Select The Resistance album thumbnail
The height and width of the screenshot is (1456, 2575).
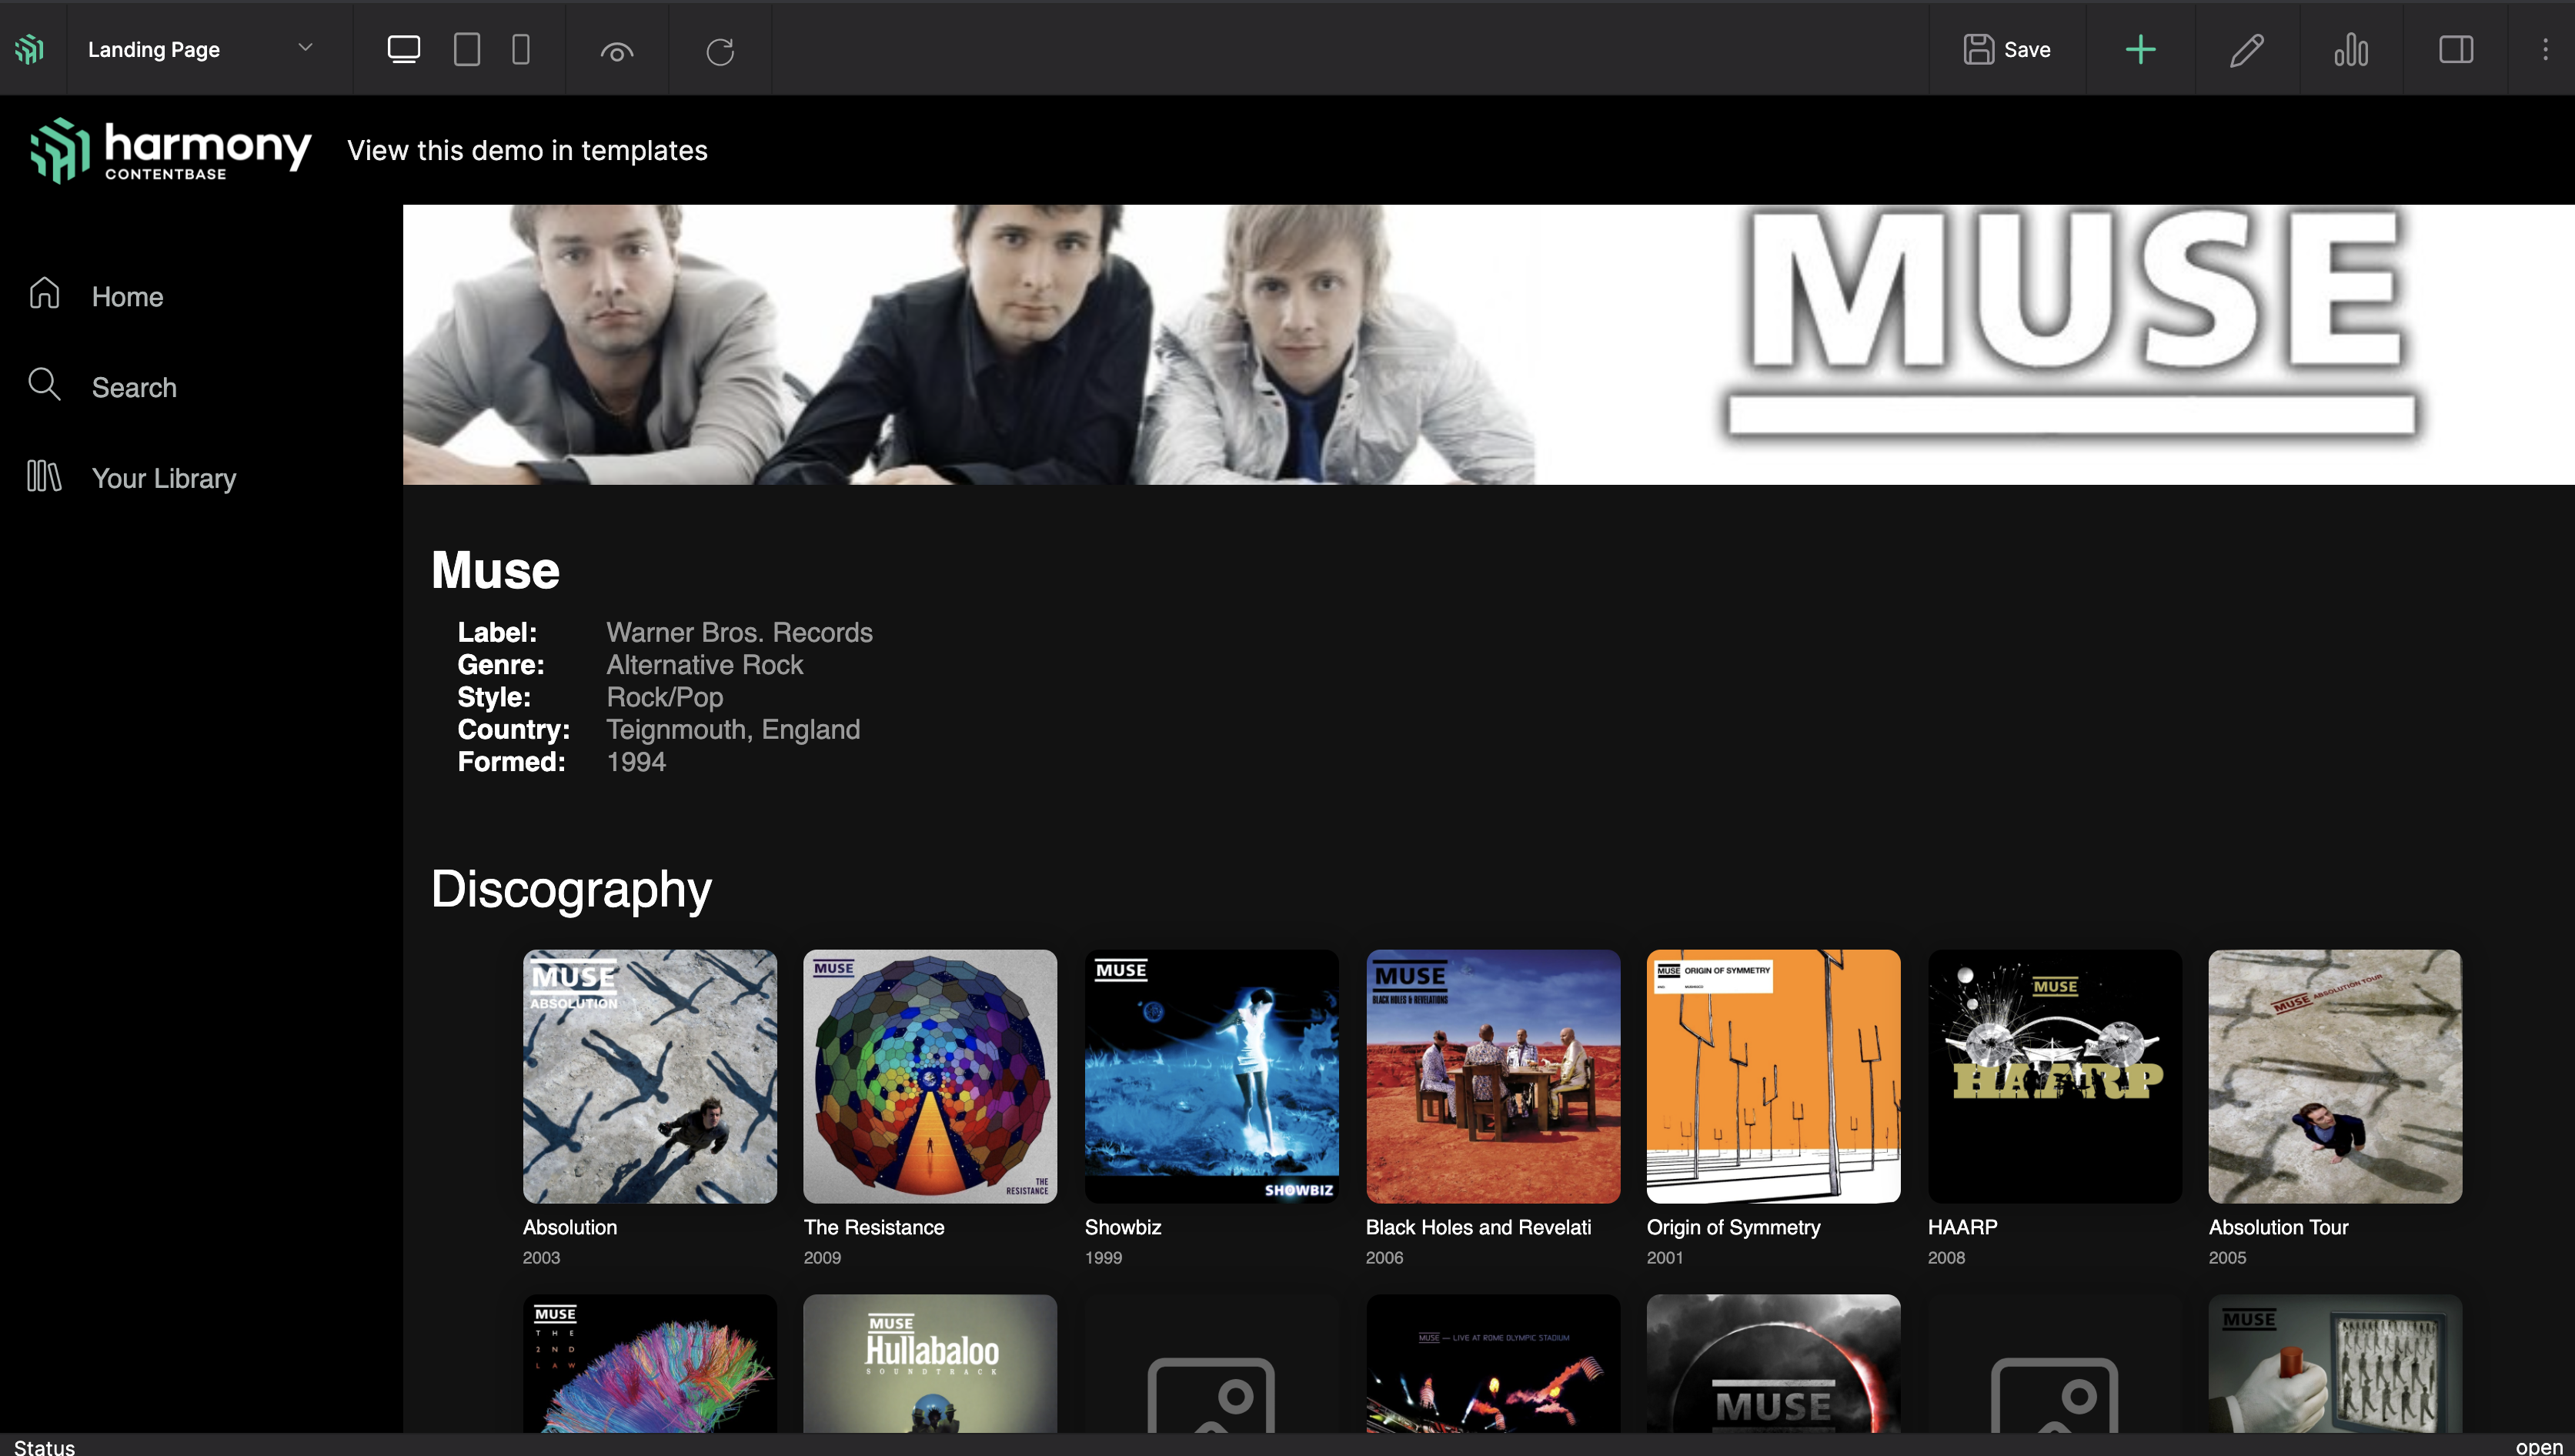coord(930,1075)
